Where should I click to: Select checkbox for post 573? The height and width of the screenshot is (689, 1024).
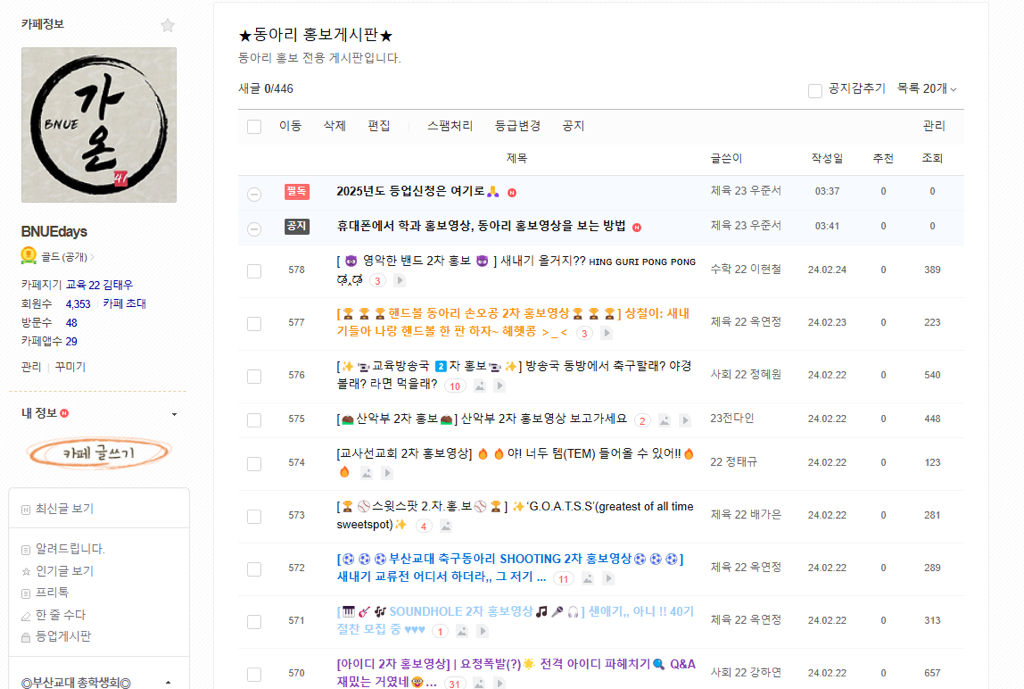pos(254,517)
